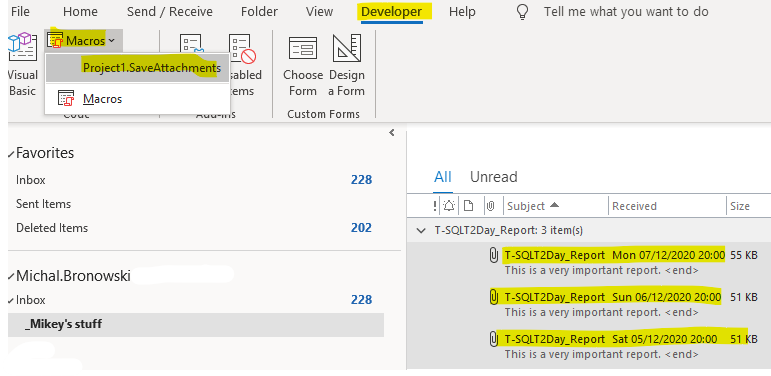Collapse the T-SQLT2Day_Report group
Viewport: 771px width, 376px height.
point(421,231)
